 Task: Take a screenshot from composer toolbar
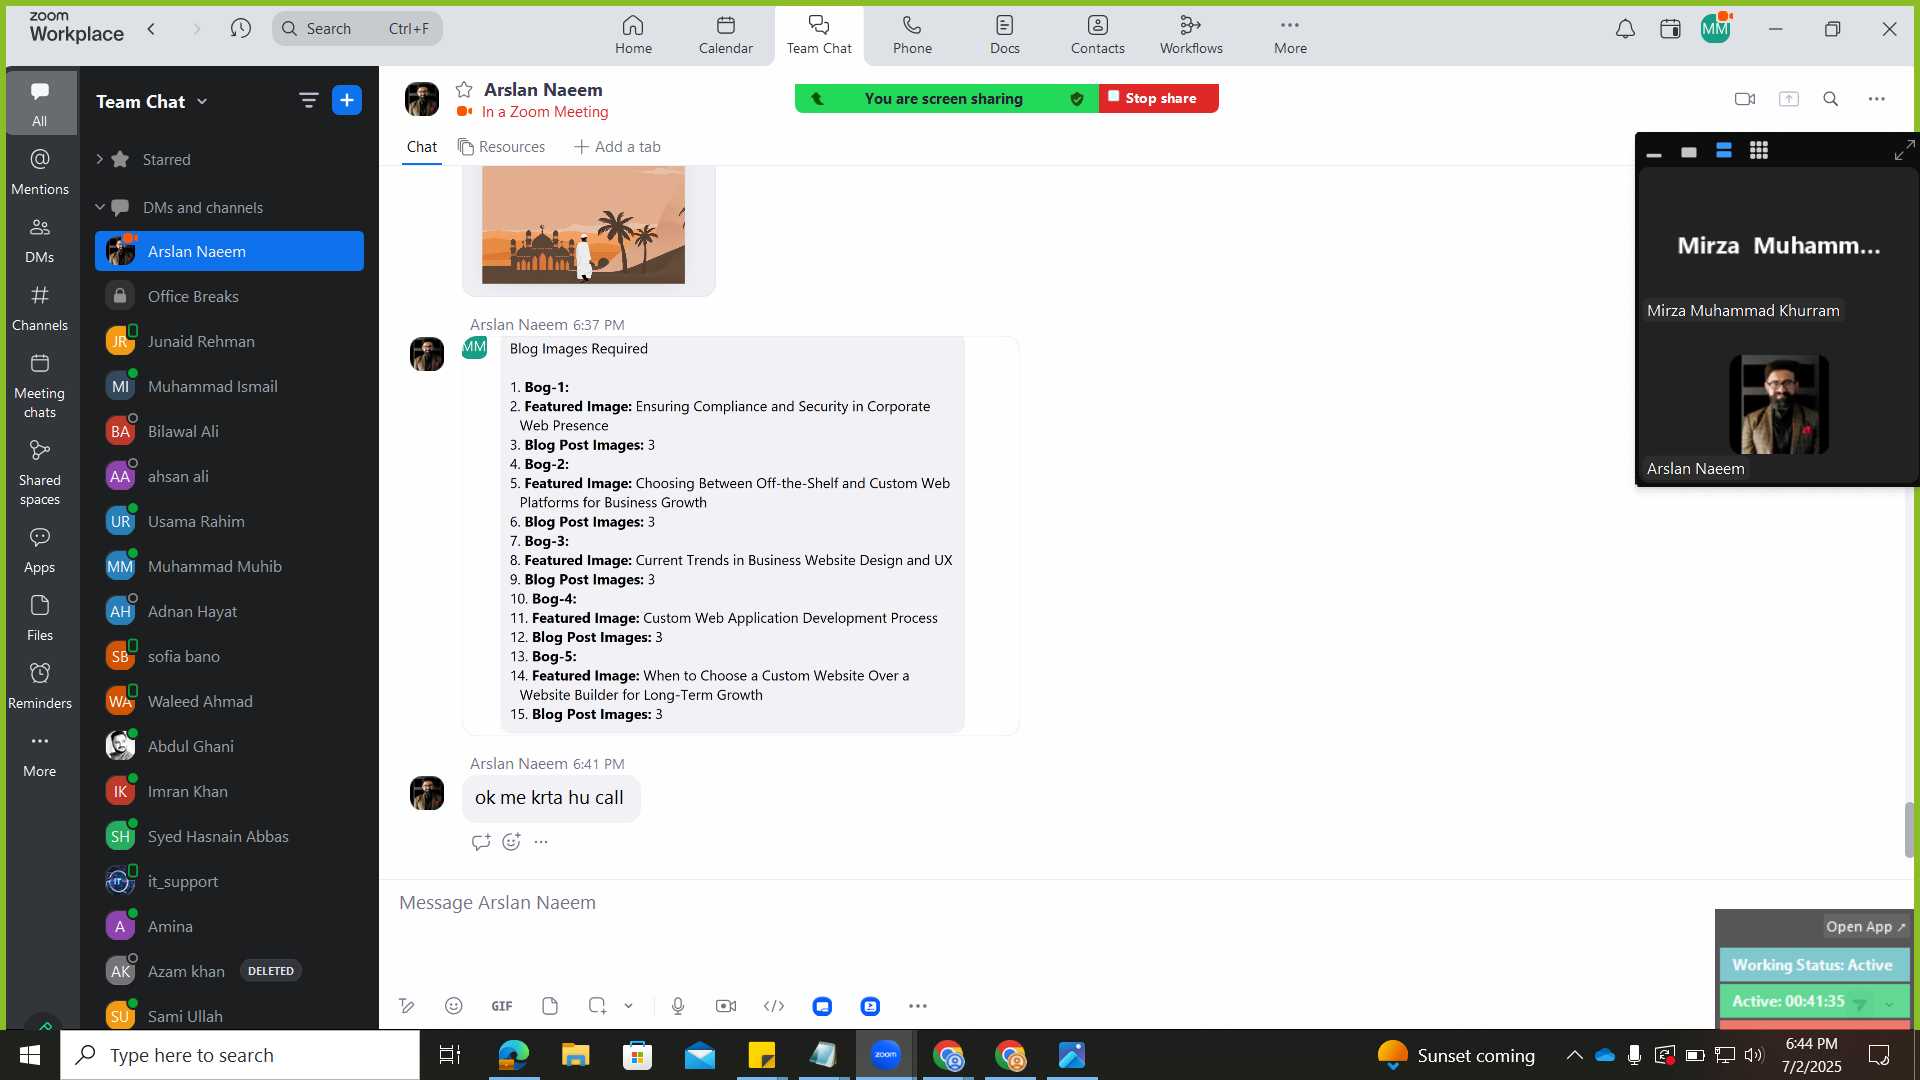coord(597,1006)
